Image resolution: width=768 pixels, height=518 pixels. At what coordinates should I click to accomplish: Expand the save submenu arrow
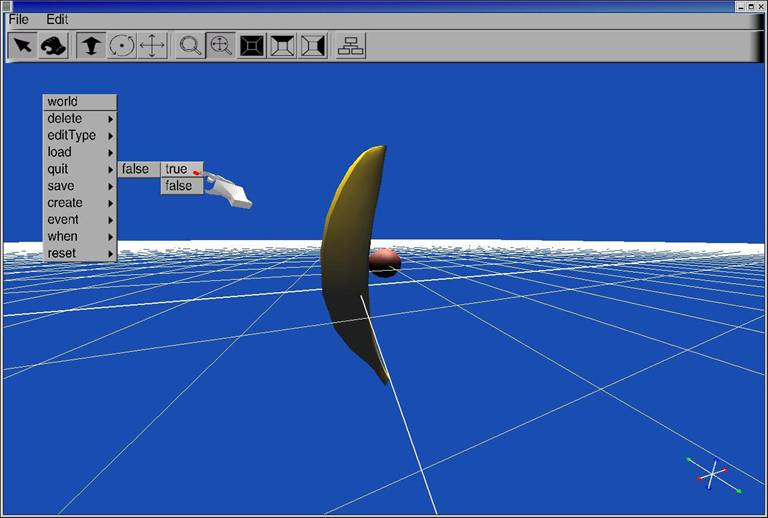[111, 187]
